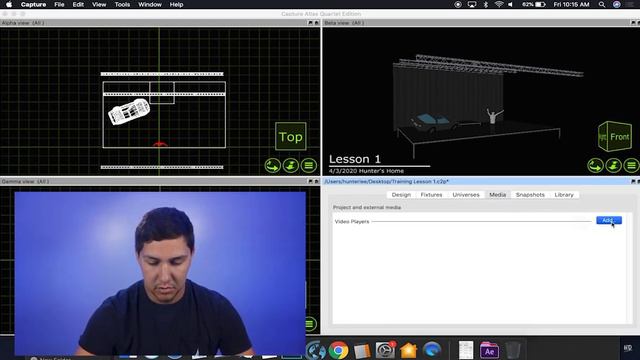Open the Wi-Fi menu
The width and height of the screenshot is (640, 360).
tap(499, 4)
